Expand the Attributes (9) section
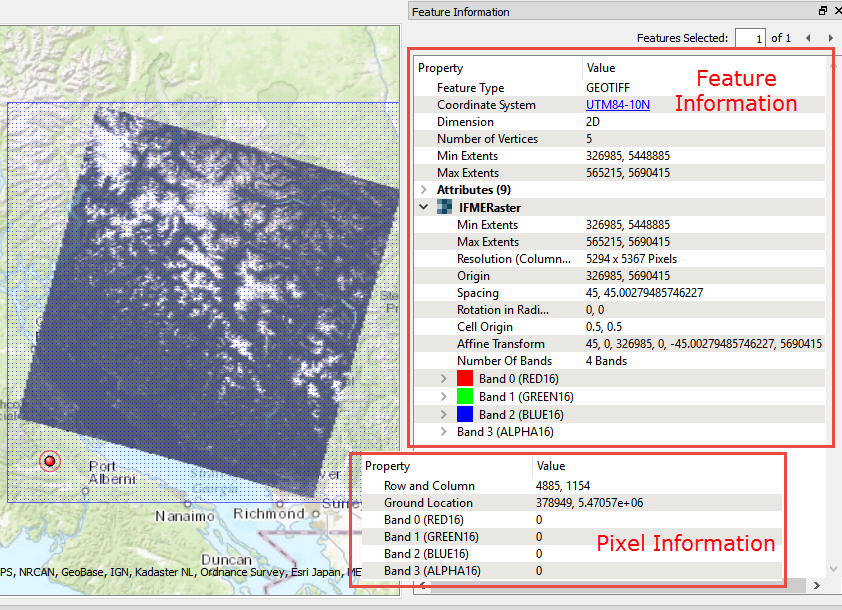The image size is (842, 610). [x=424, y=190]
